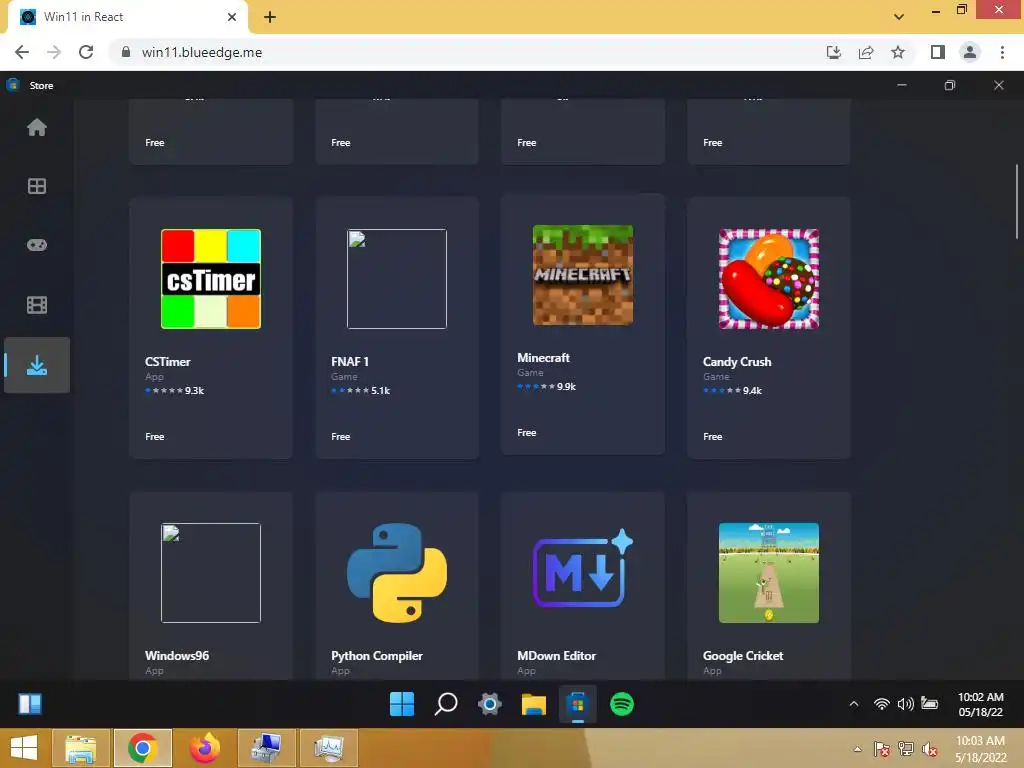Viewport: 1024px width, 768px height.
Task: Install the app via address bar icon
Action: click(x=834, y=52)
